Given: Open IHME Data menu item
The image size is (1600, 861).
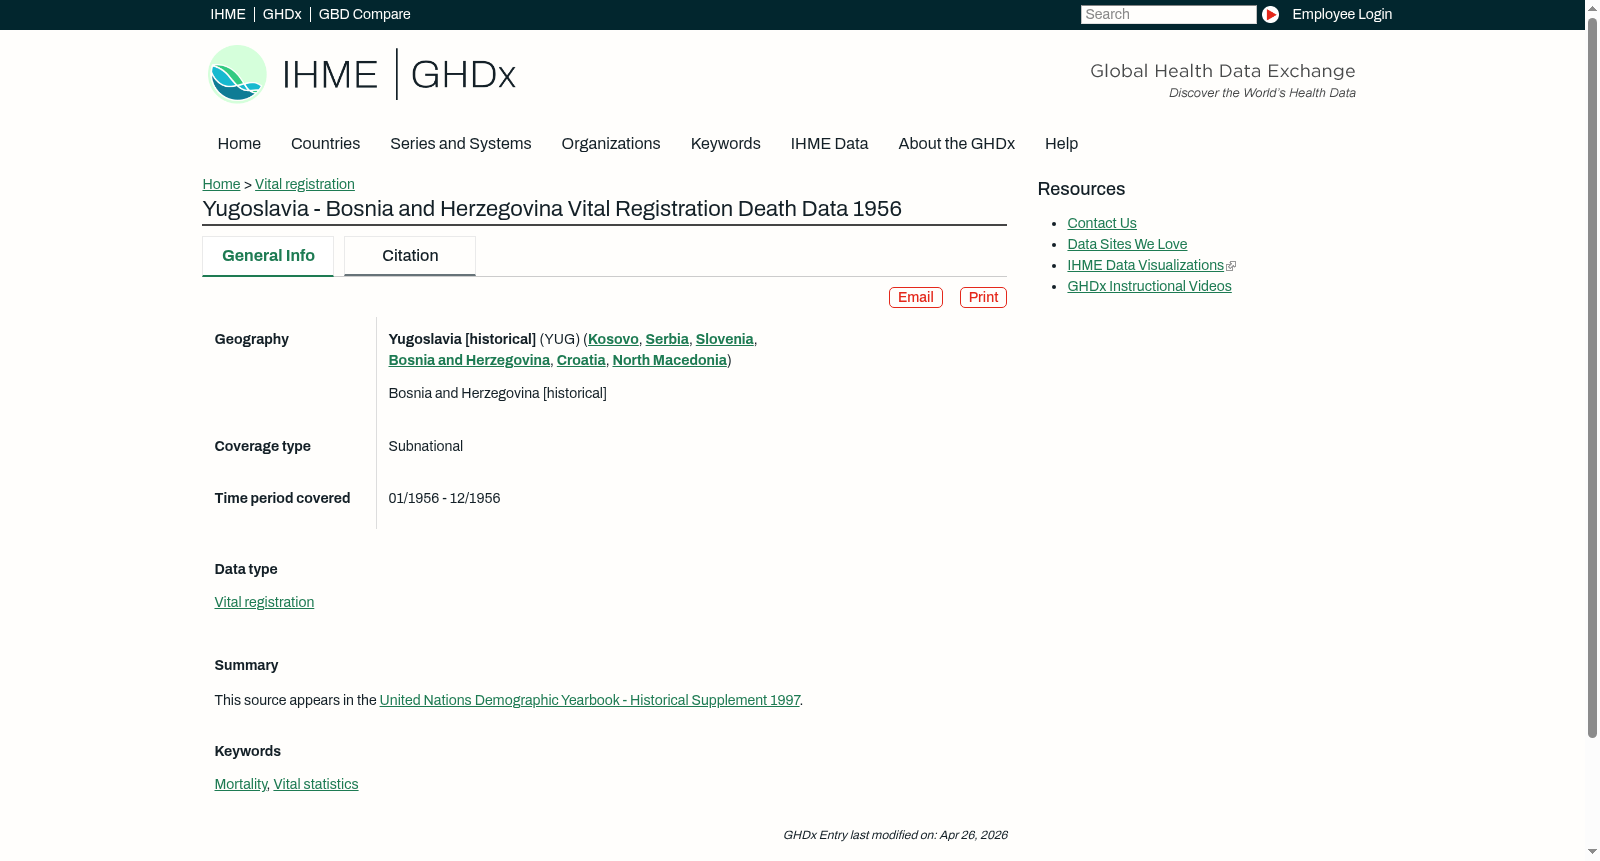Looking at the screenshot, I should [829, 144].
